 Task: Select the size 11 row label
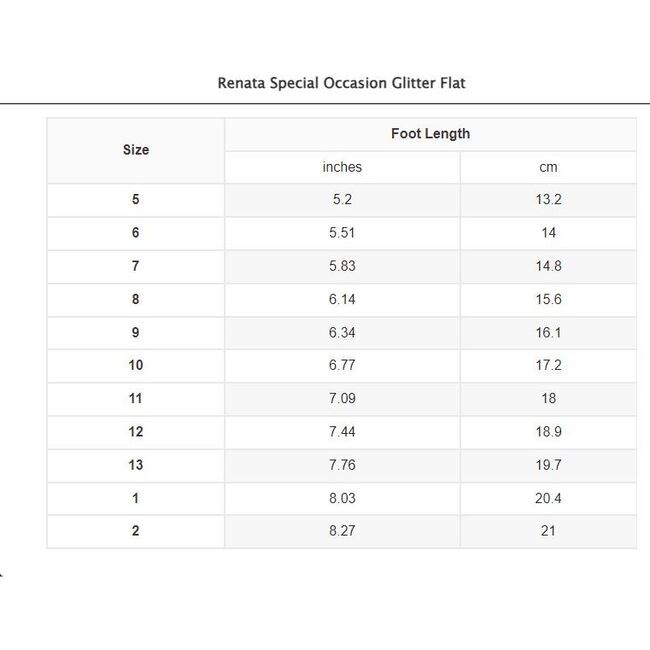tap(136, 398)
